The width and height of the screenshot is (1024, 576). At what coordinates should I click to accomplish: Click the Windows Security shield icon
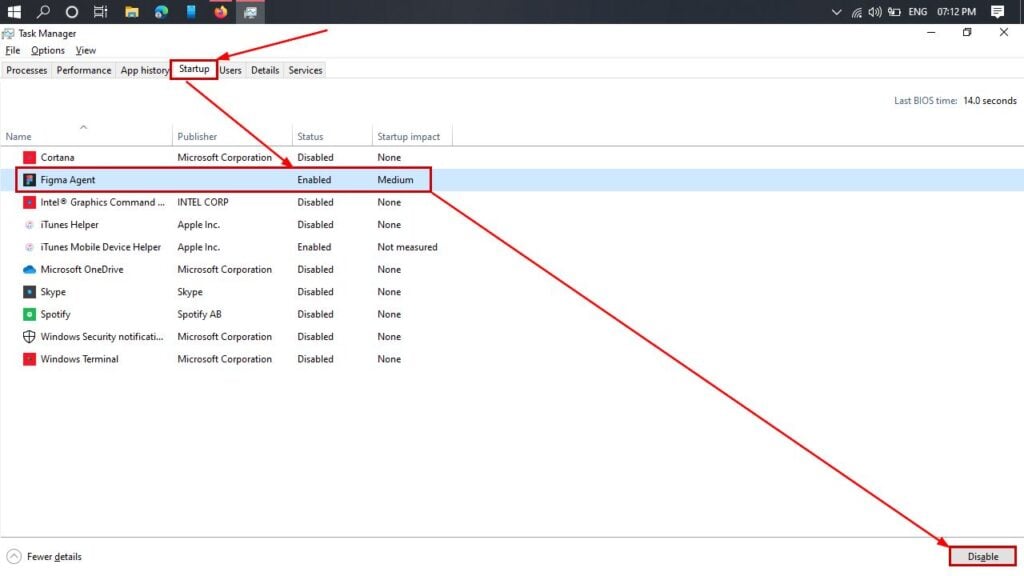coord(29,336)
